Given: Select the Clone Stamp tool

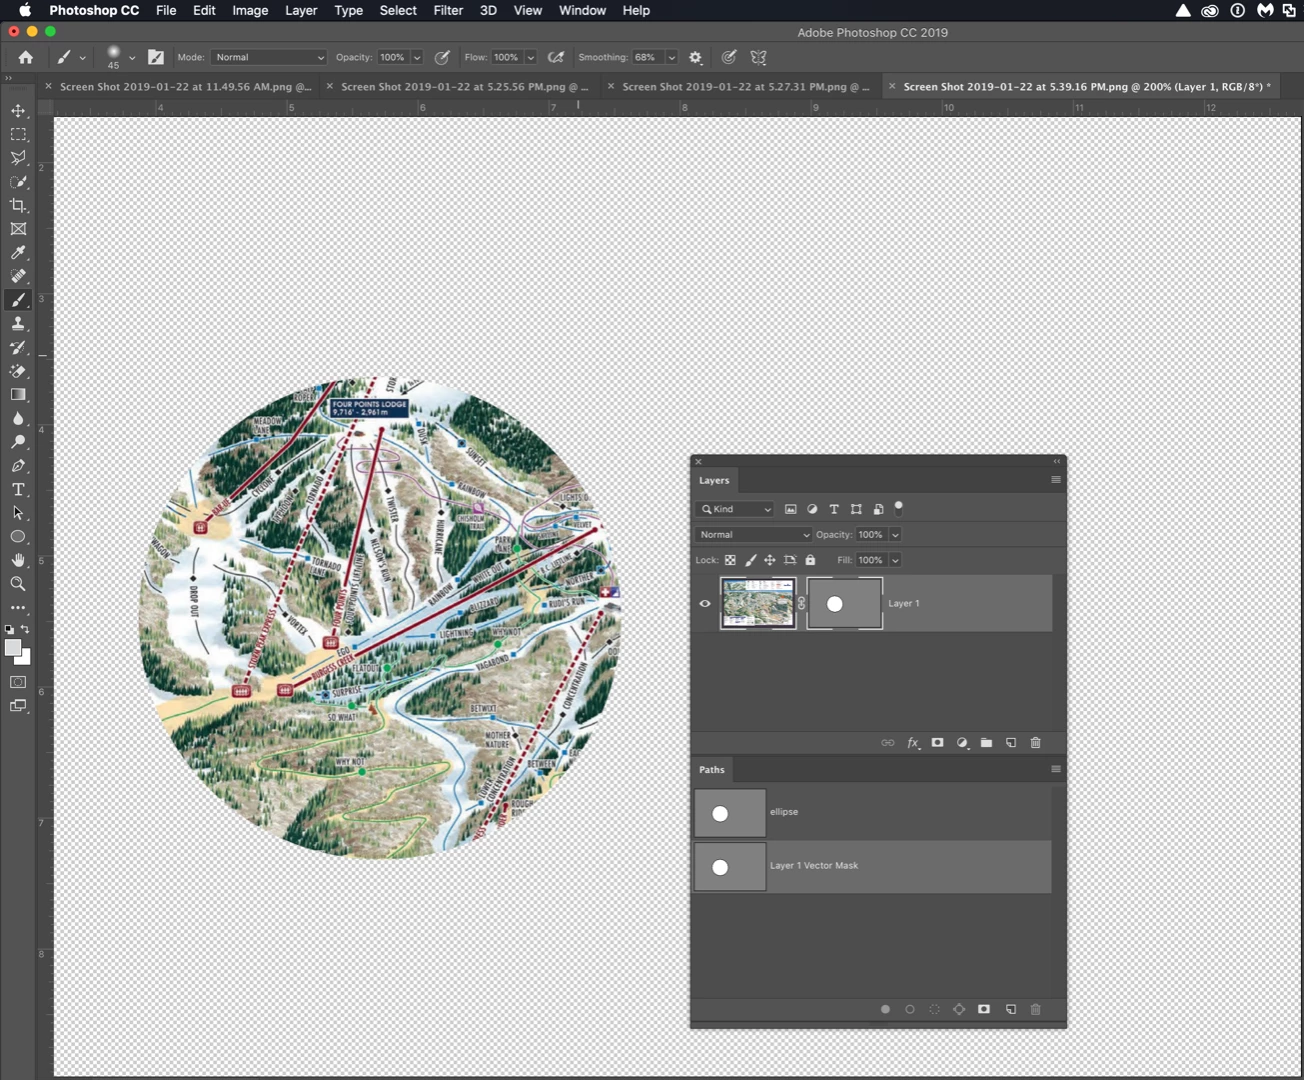Looking at the screenshot, I should pyautogui.click(x=18, y=324).
